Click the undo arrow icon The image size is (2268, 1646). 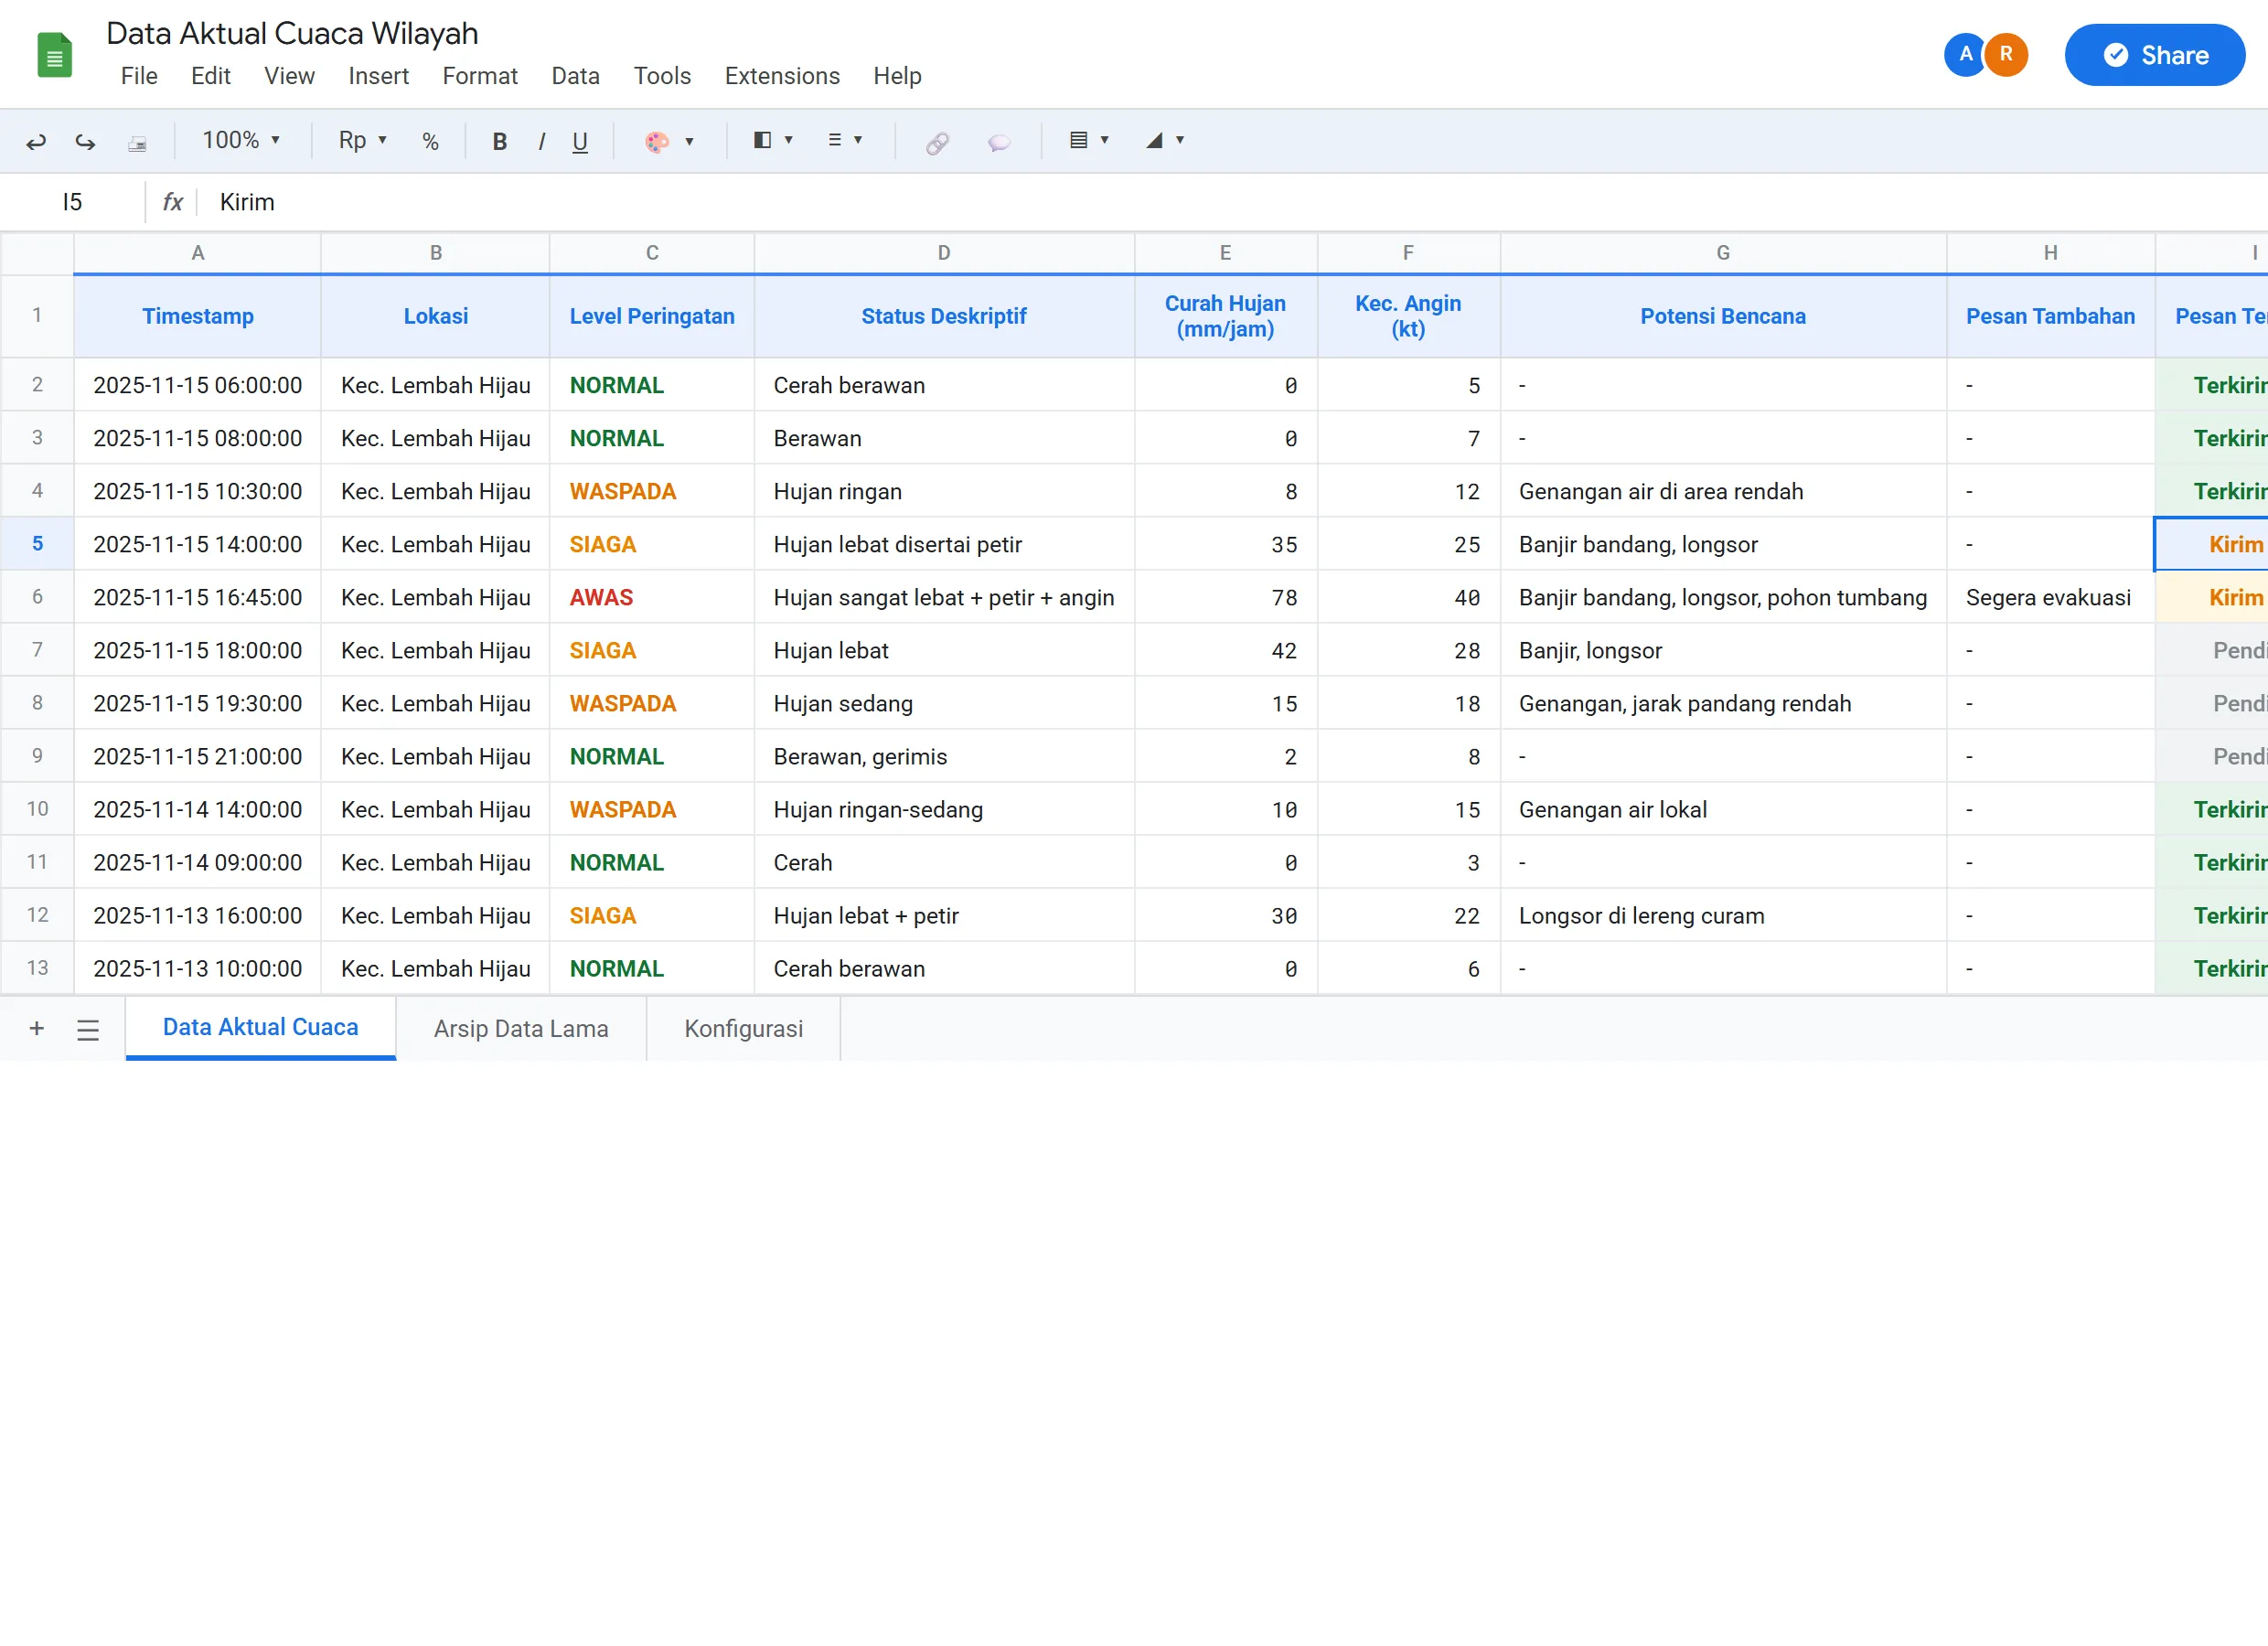click(x=36, y=141)
